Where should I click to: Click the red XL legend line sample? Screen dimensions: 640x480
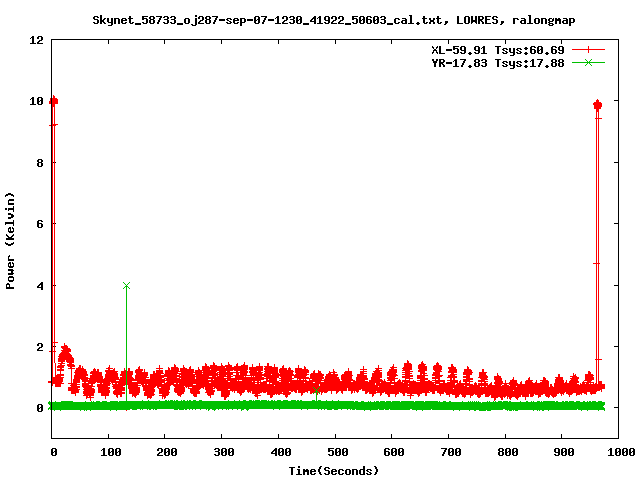pyautogui.click(x=588, y=50)
